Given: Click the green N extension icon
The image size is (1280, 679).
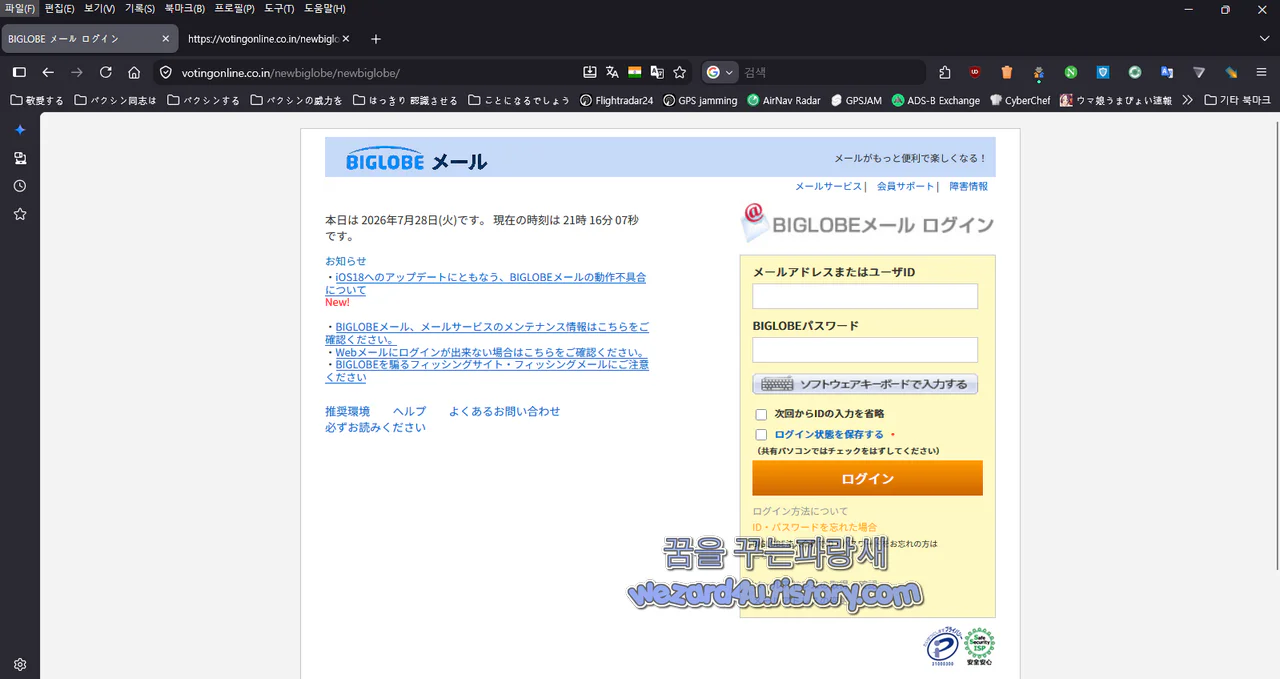Looking at the screenshot, I should [x=1071, y=72].
